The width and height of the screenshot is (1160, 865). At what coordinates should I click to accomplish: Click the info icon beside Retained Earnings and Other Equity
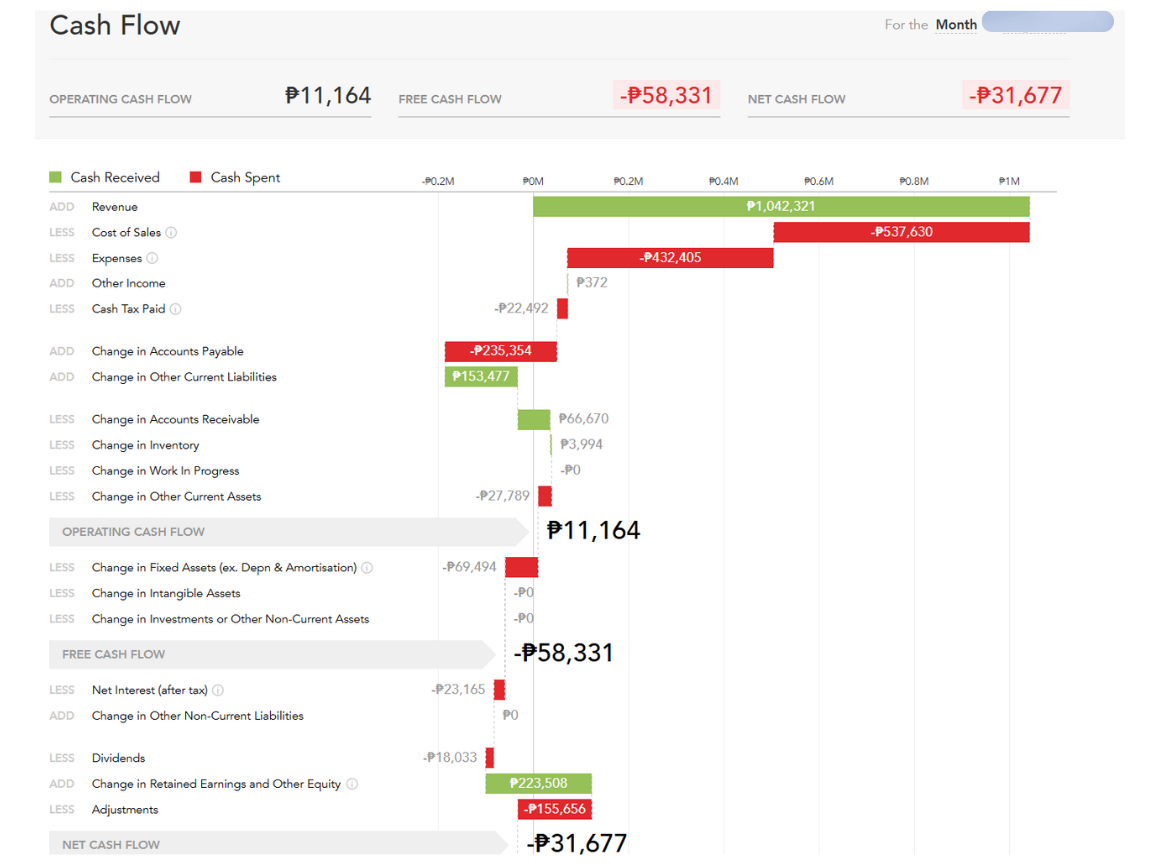(352, 784)
